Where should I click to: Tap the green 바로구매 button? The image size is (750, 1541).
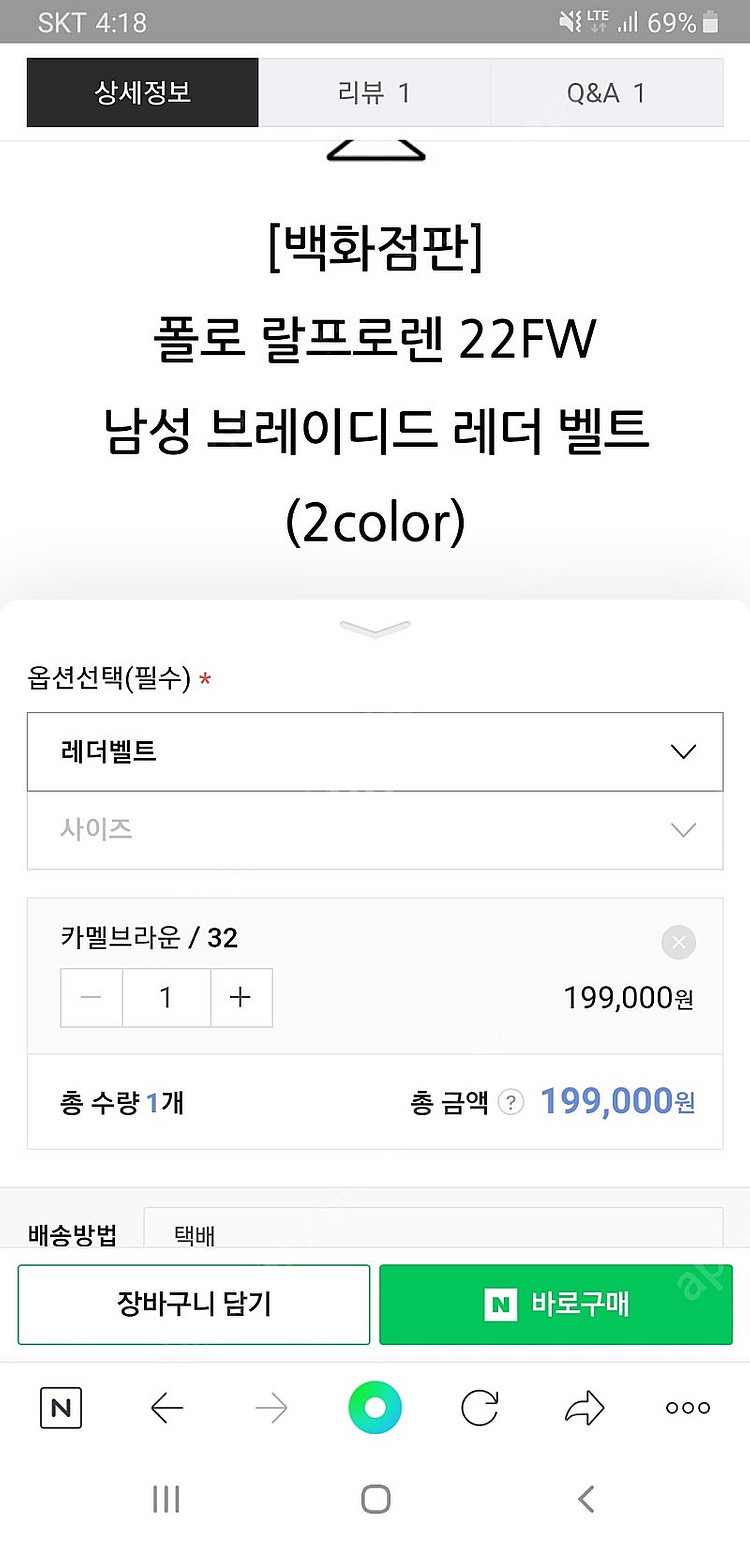coord(556,1304)
